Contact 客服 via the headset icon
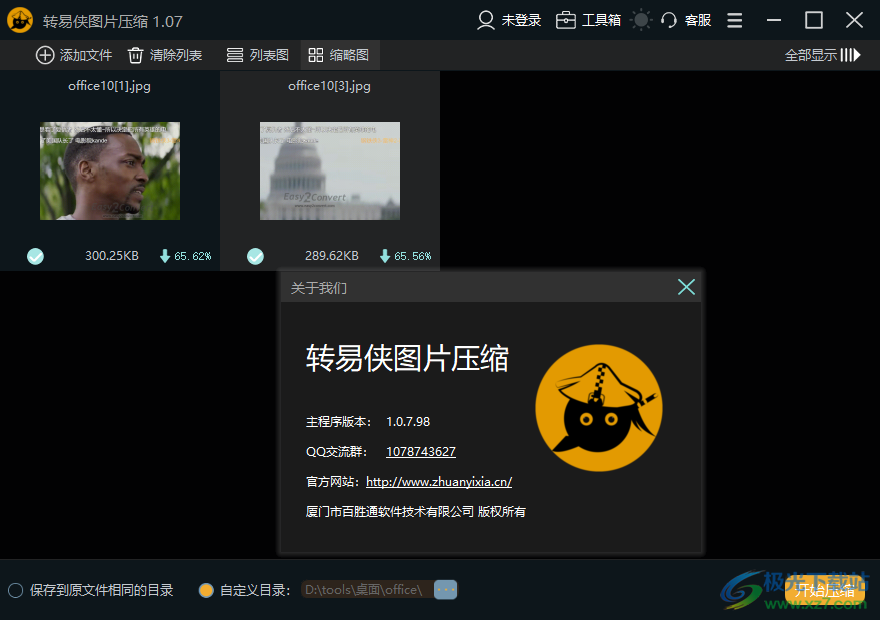 [686, 20]
